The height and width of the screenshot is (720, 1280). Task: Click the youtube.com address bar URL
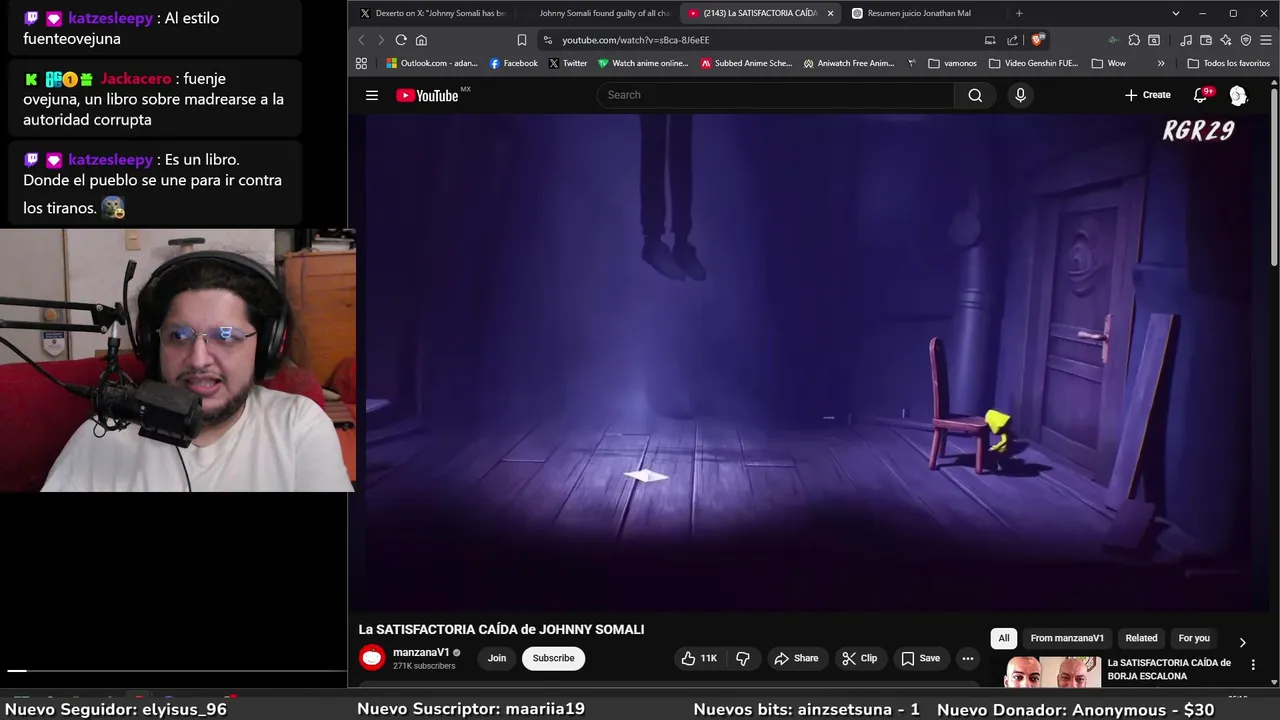click(635, 40)
